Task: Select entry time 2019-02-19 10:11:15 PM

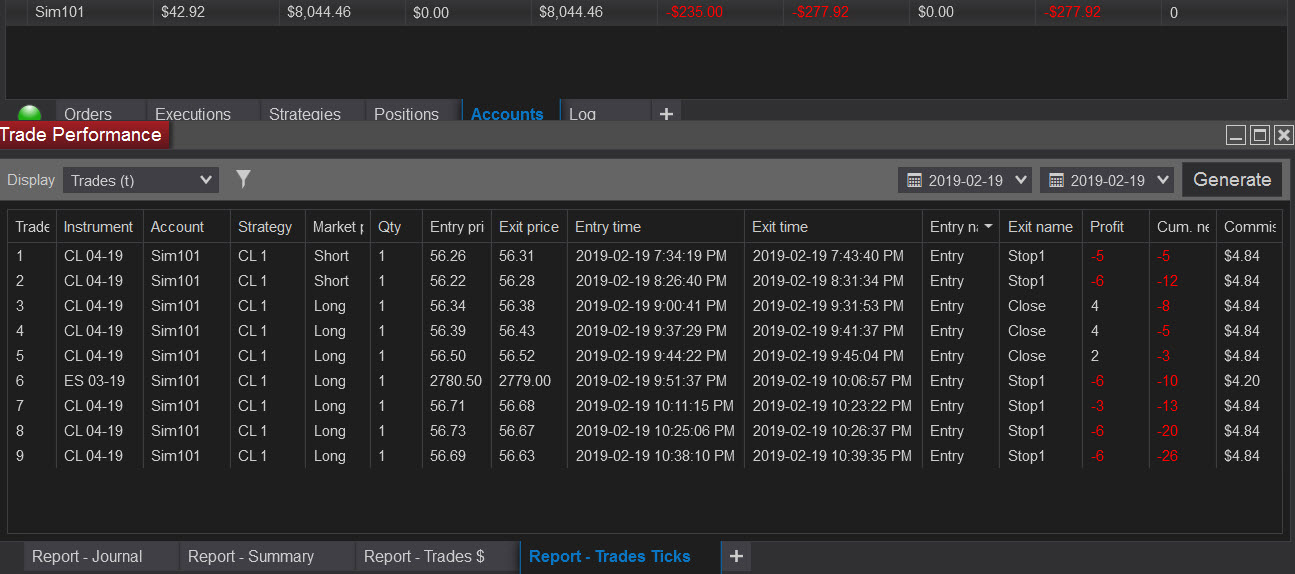Action: tap(655, 406)
